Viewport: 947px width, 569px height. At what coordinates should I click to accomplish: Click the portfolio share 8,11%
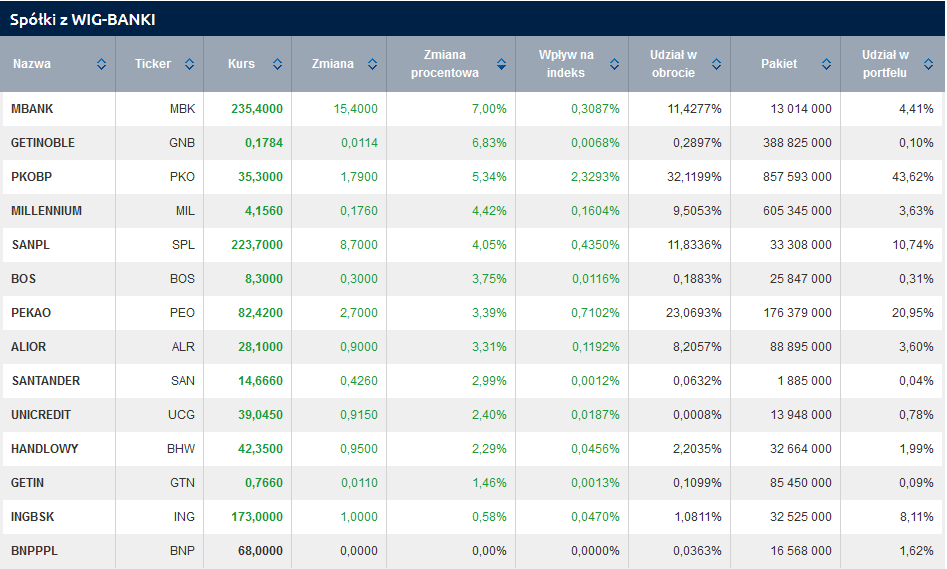(916, 517)
